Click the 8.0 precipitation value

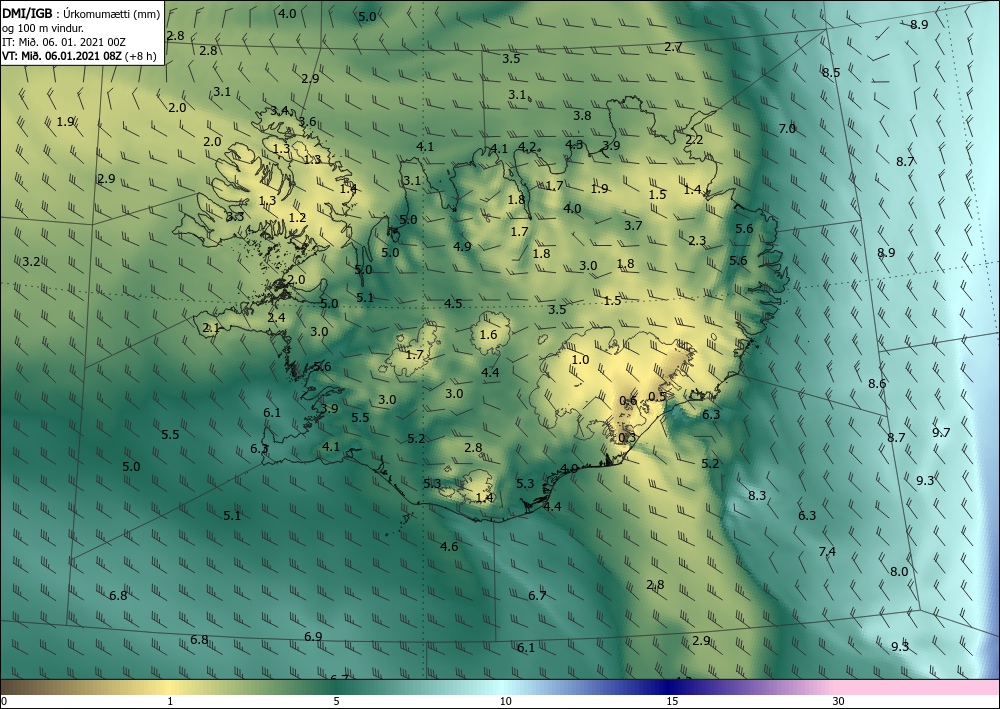(x=899, y=572)
